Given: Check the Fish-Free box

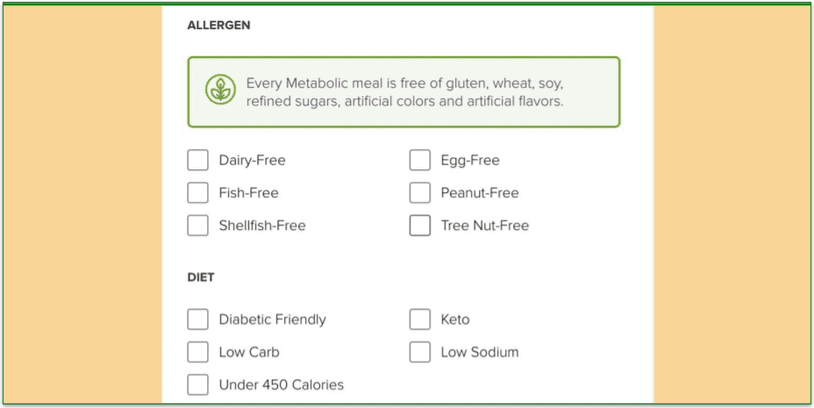Looking at the screenshot, I should click(198, 193).
